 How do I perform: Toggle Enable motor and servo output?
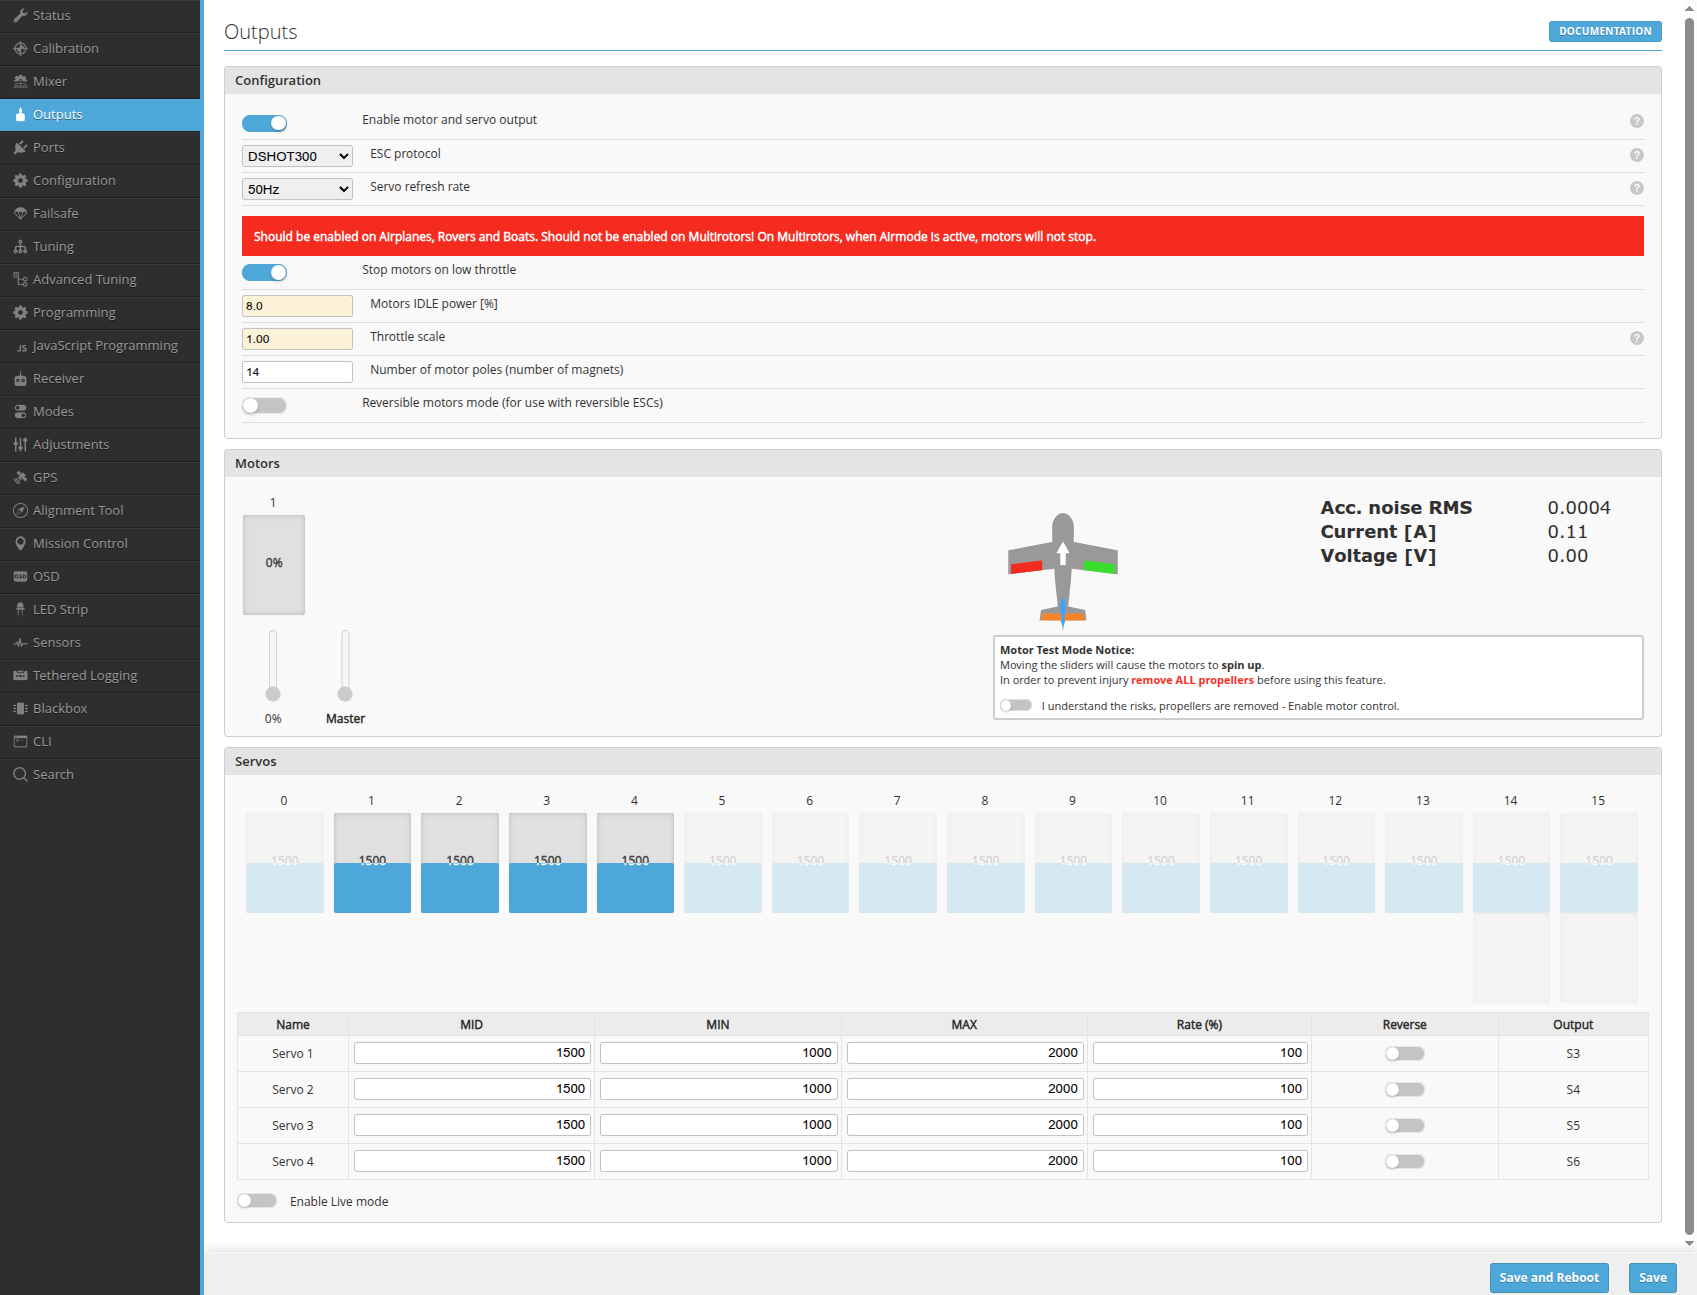coord(264,123)
